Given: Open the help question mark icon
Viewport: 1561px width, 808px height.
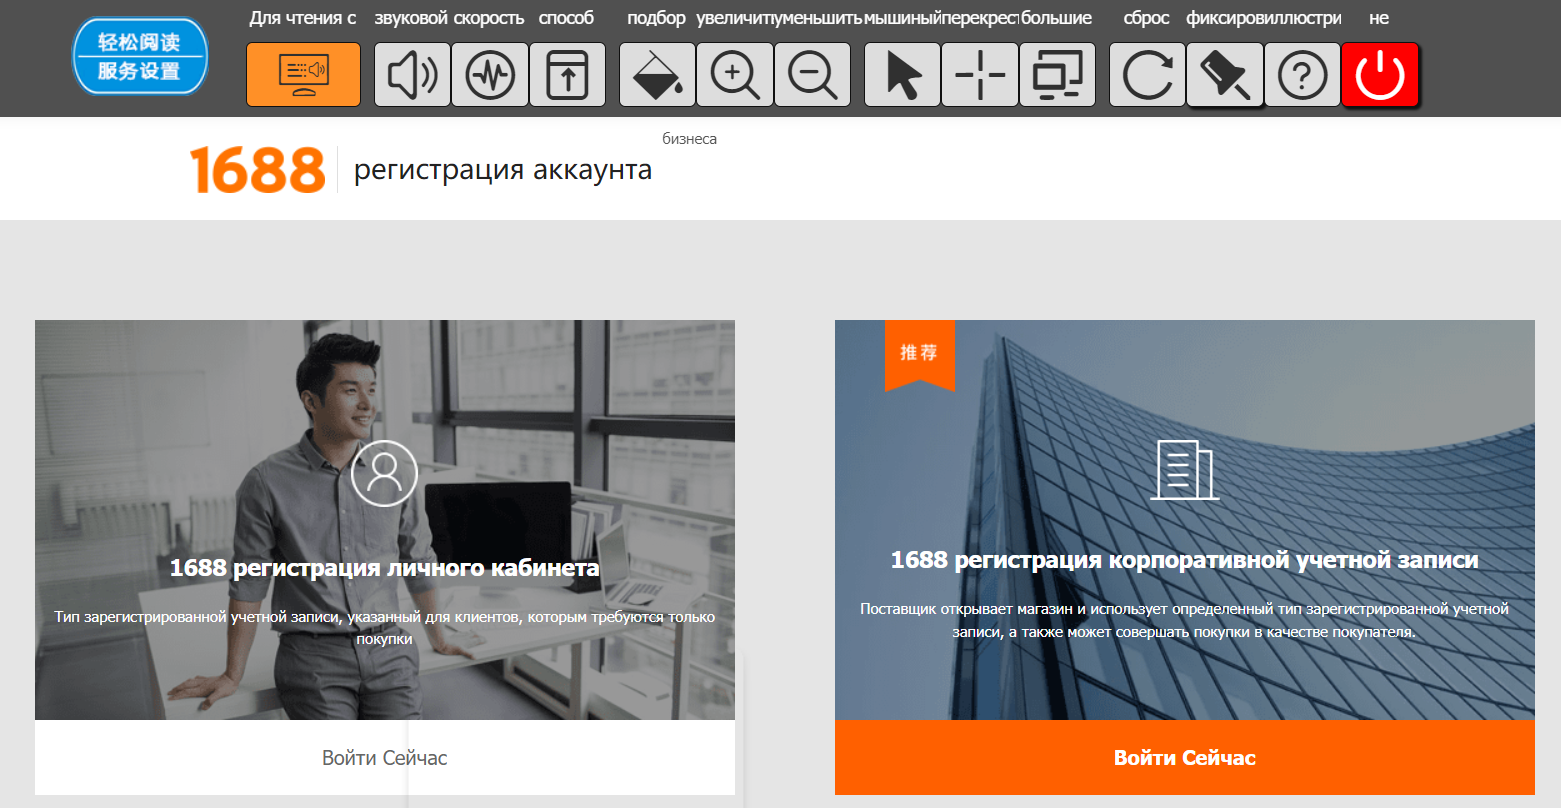Looking at the screenshot, I should (x=1302, y=74).
